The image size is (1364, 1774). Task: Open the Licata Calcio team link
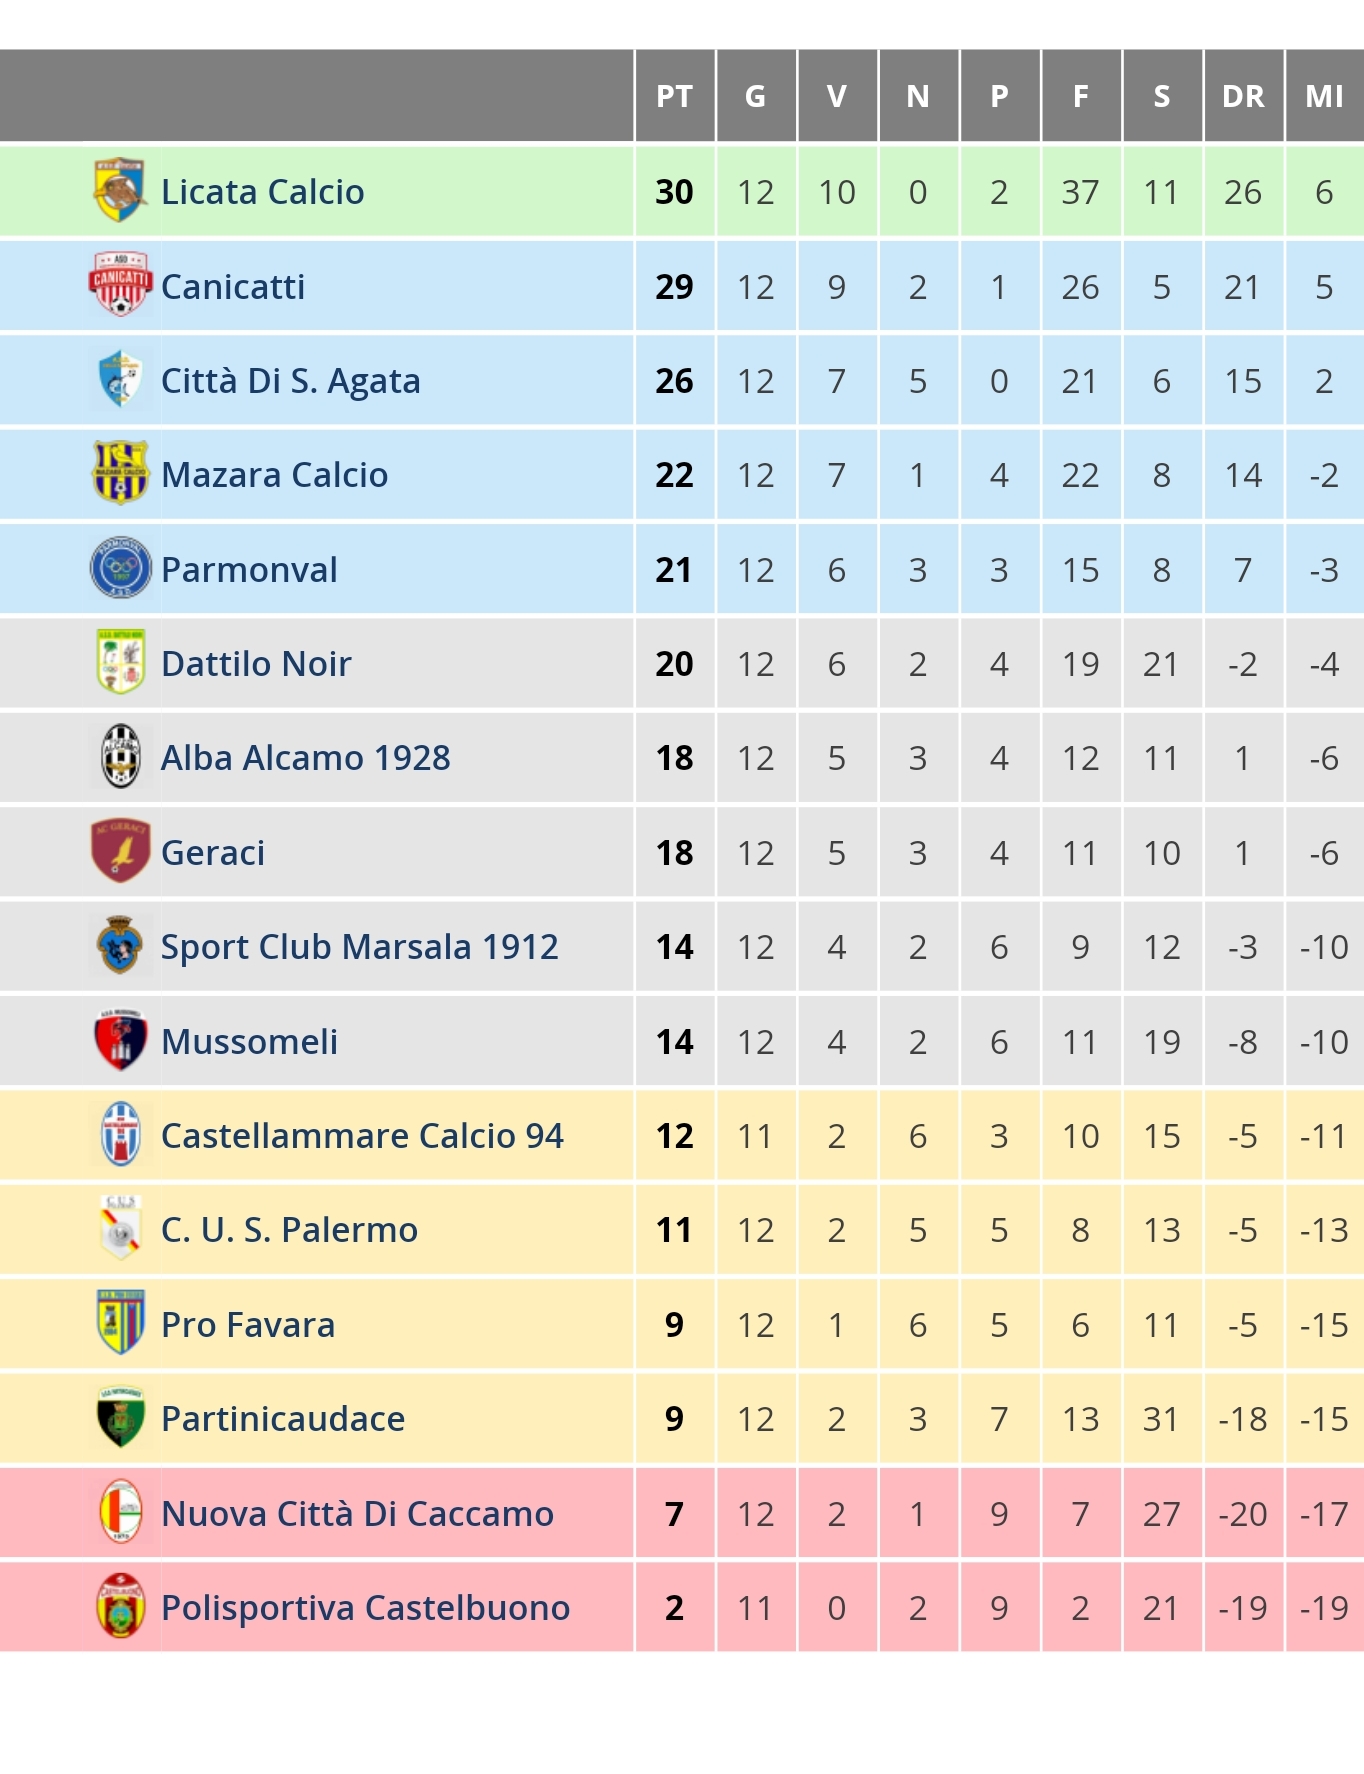point(263,191)
